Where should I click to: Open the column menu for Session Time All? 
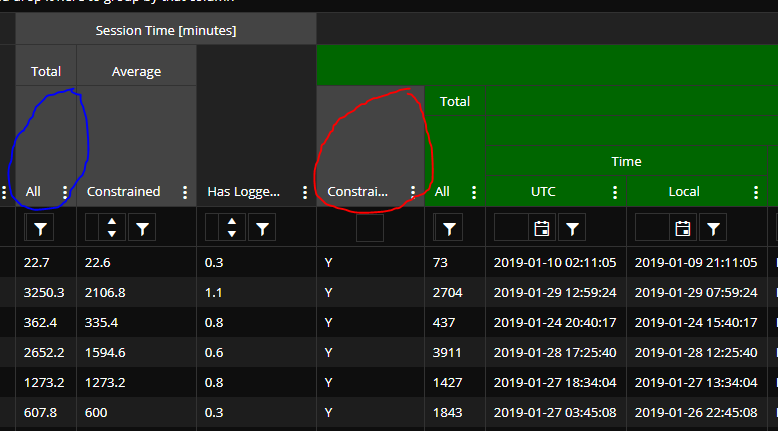(65, 192)
